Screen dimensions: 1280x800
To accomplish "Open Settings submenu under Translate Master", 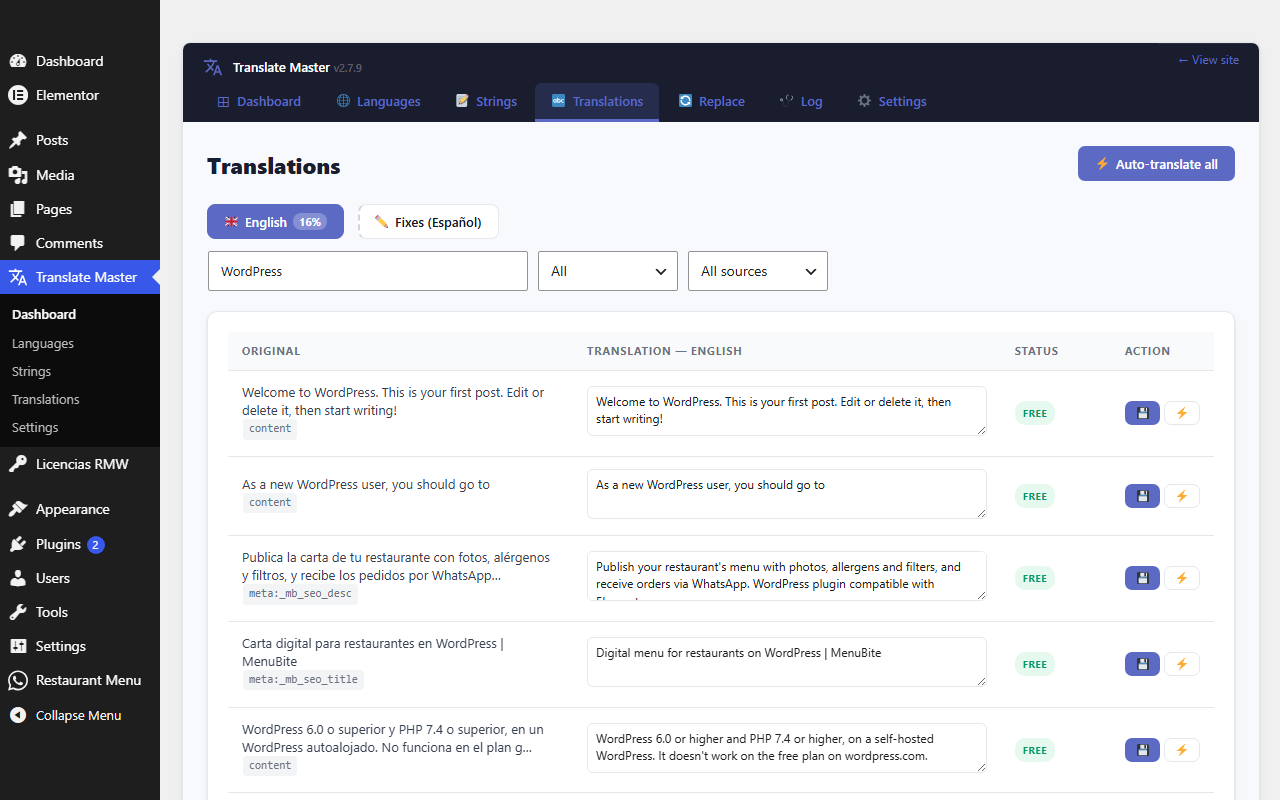I will (x=35, y=427).
